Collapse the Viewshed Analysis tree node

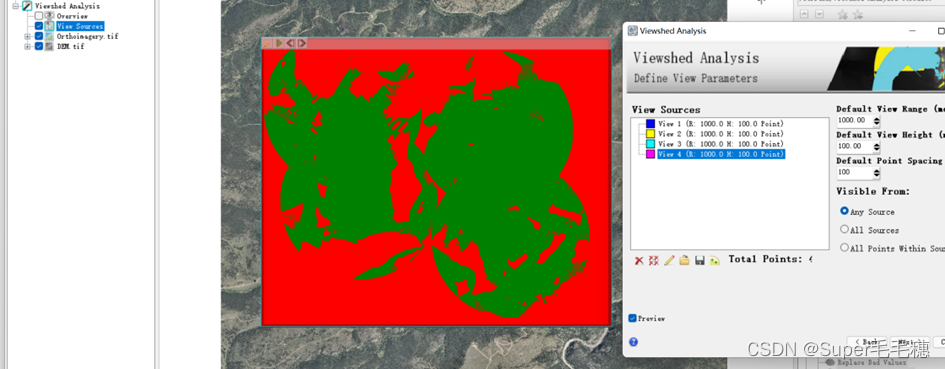tap(16, 6)
